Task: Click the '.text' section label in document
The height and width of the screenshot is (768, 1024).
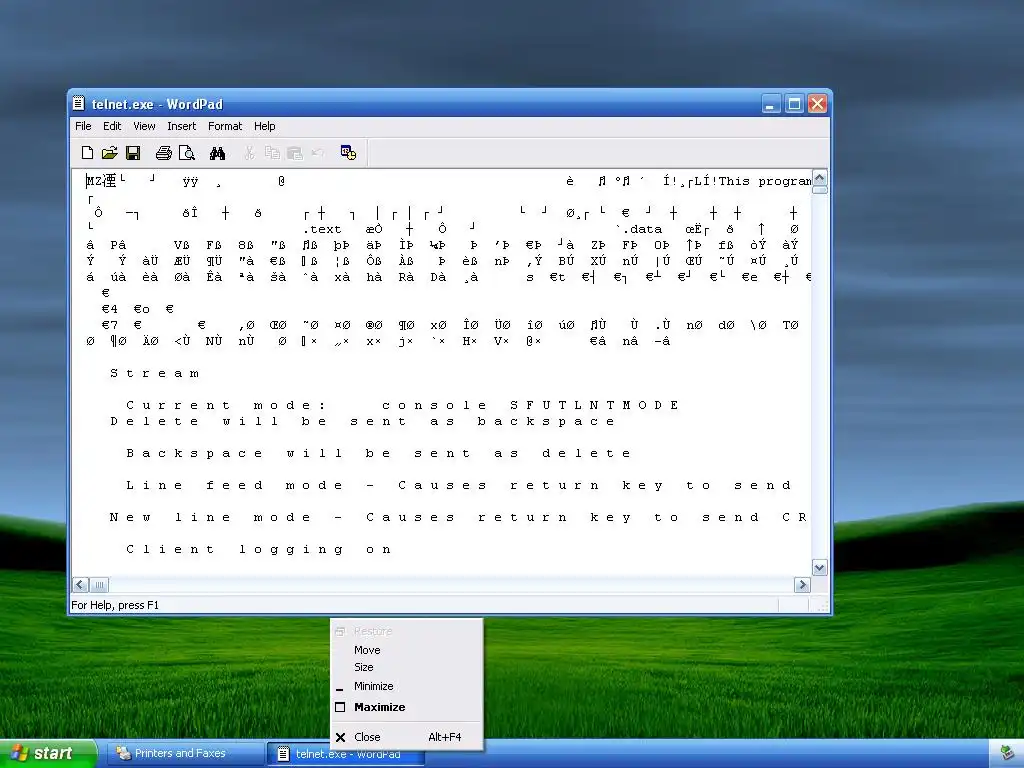Action: [x=322, y=229]
